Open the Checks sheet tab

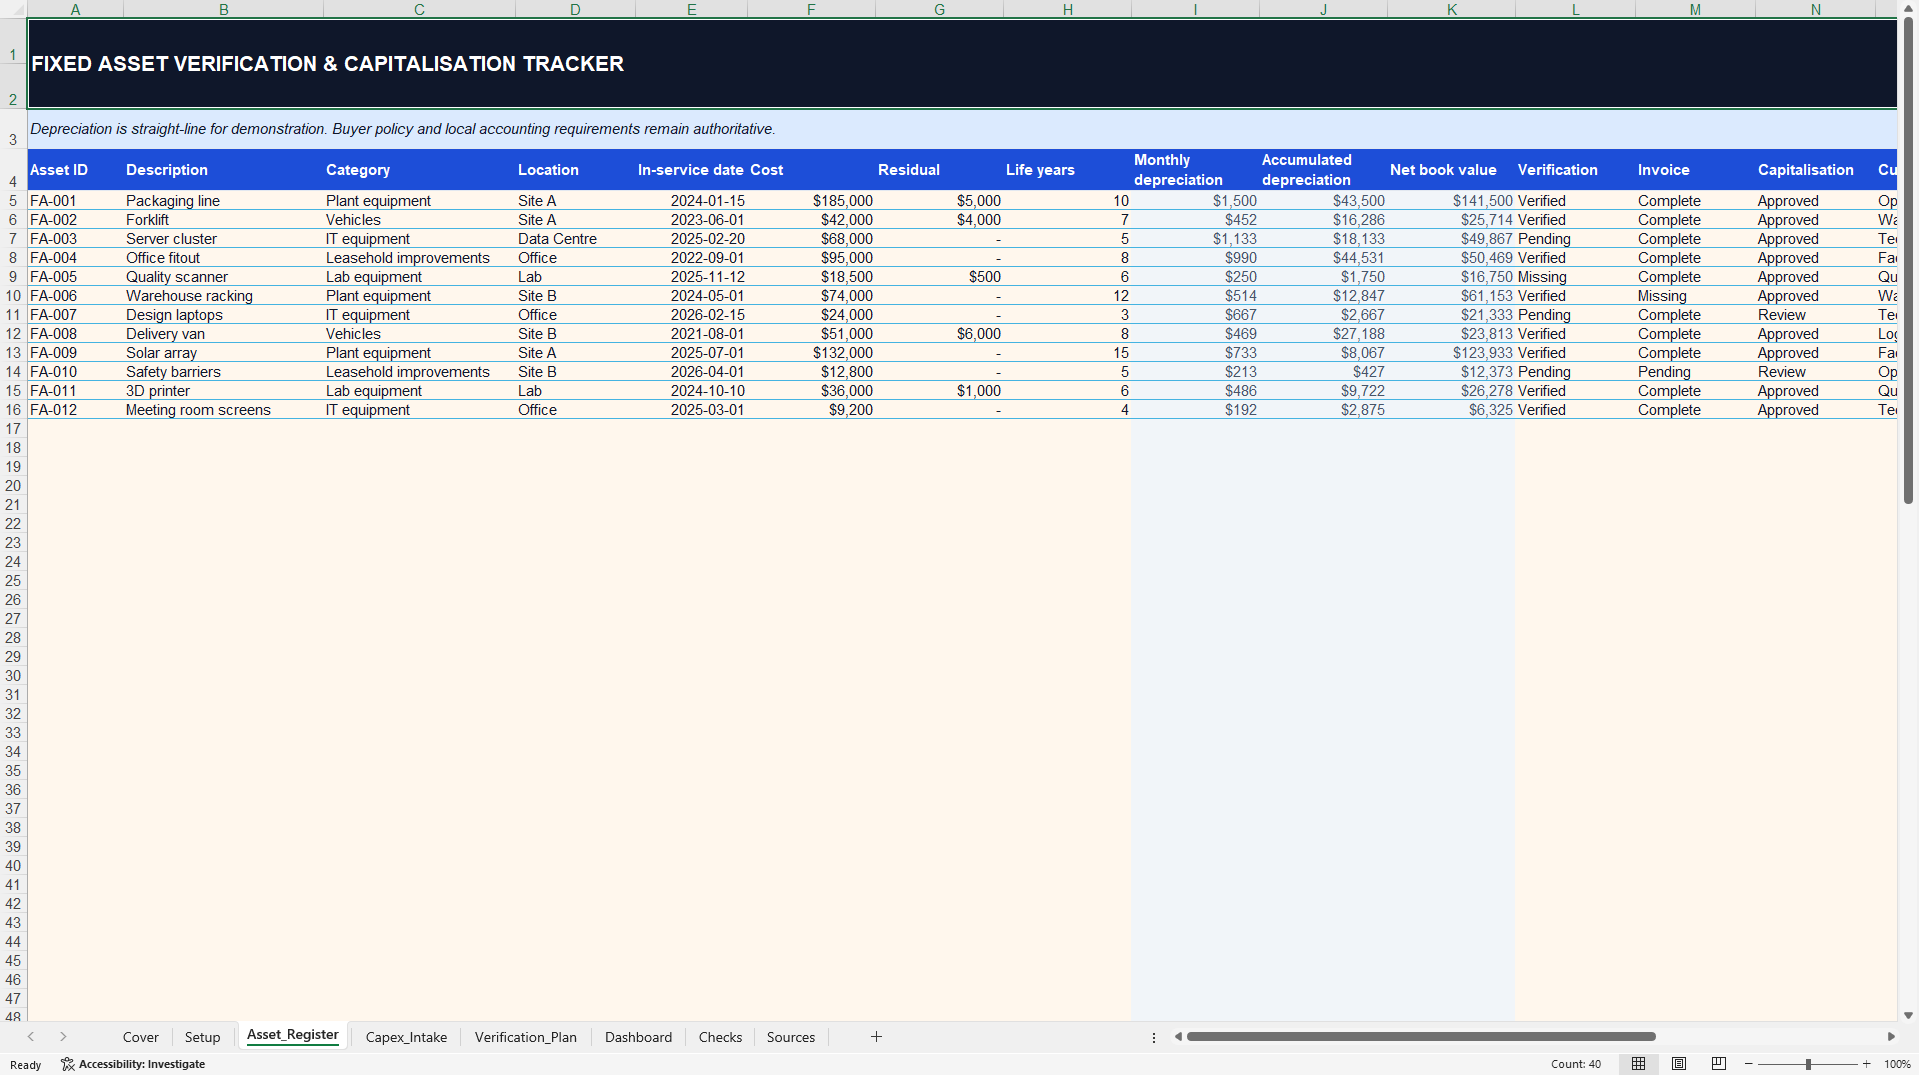720,1037
